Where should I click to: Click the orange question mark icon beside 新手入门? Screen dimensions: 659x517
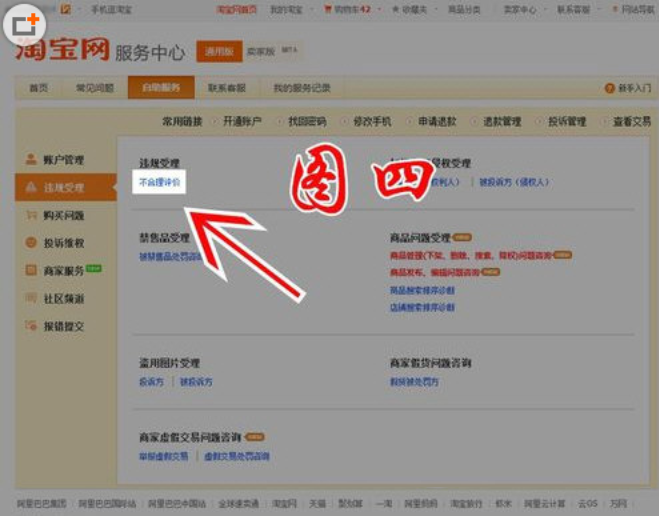(609, 88)
